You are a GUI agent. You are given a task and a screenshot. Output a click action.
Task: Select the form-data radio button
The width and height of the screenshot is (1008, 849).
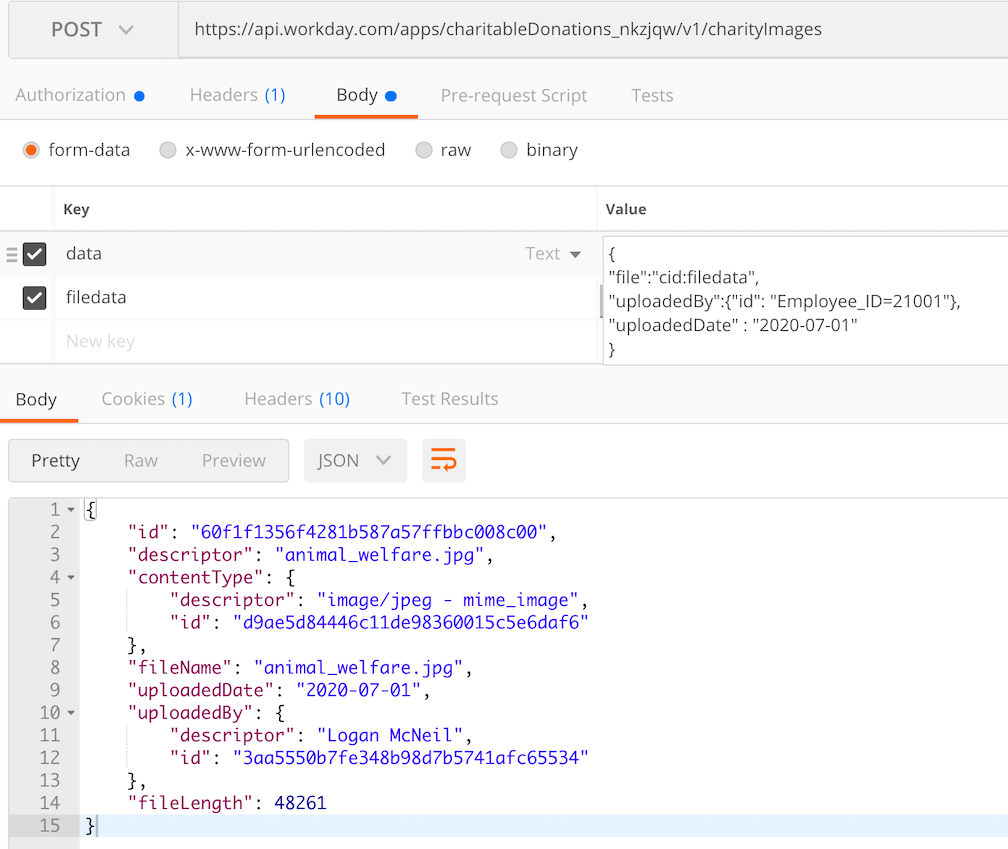(31, 150)
